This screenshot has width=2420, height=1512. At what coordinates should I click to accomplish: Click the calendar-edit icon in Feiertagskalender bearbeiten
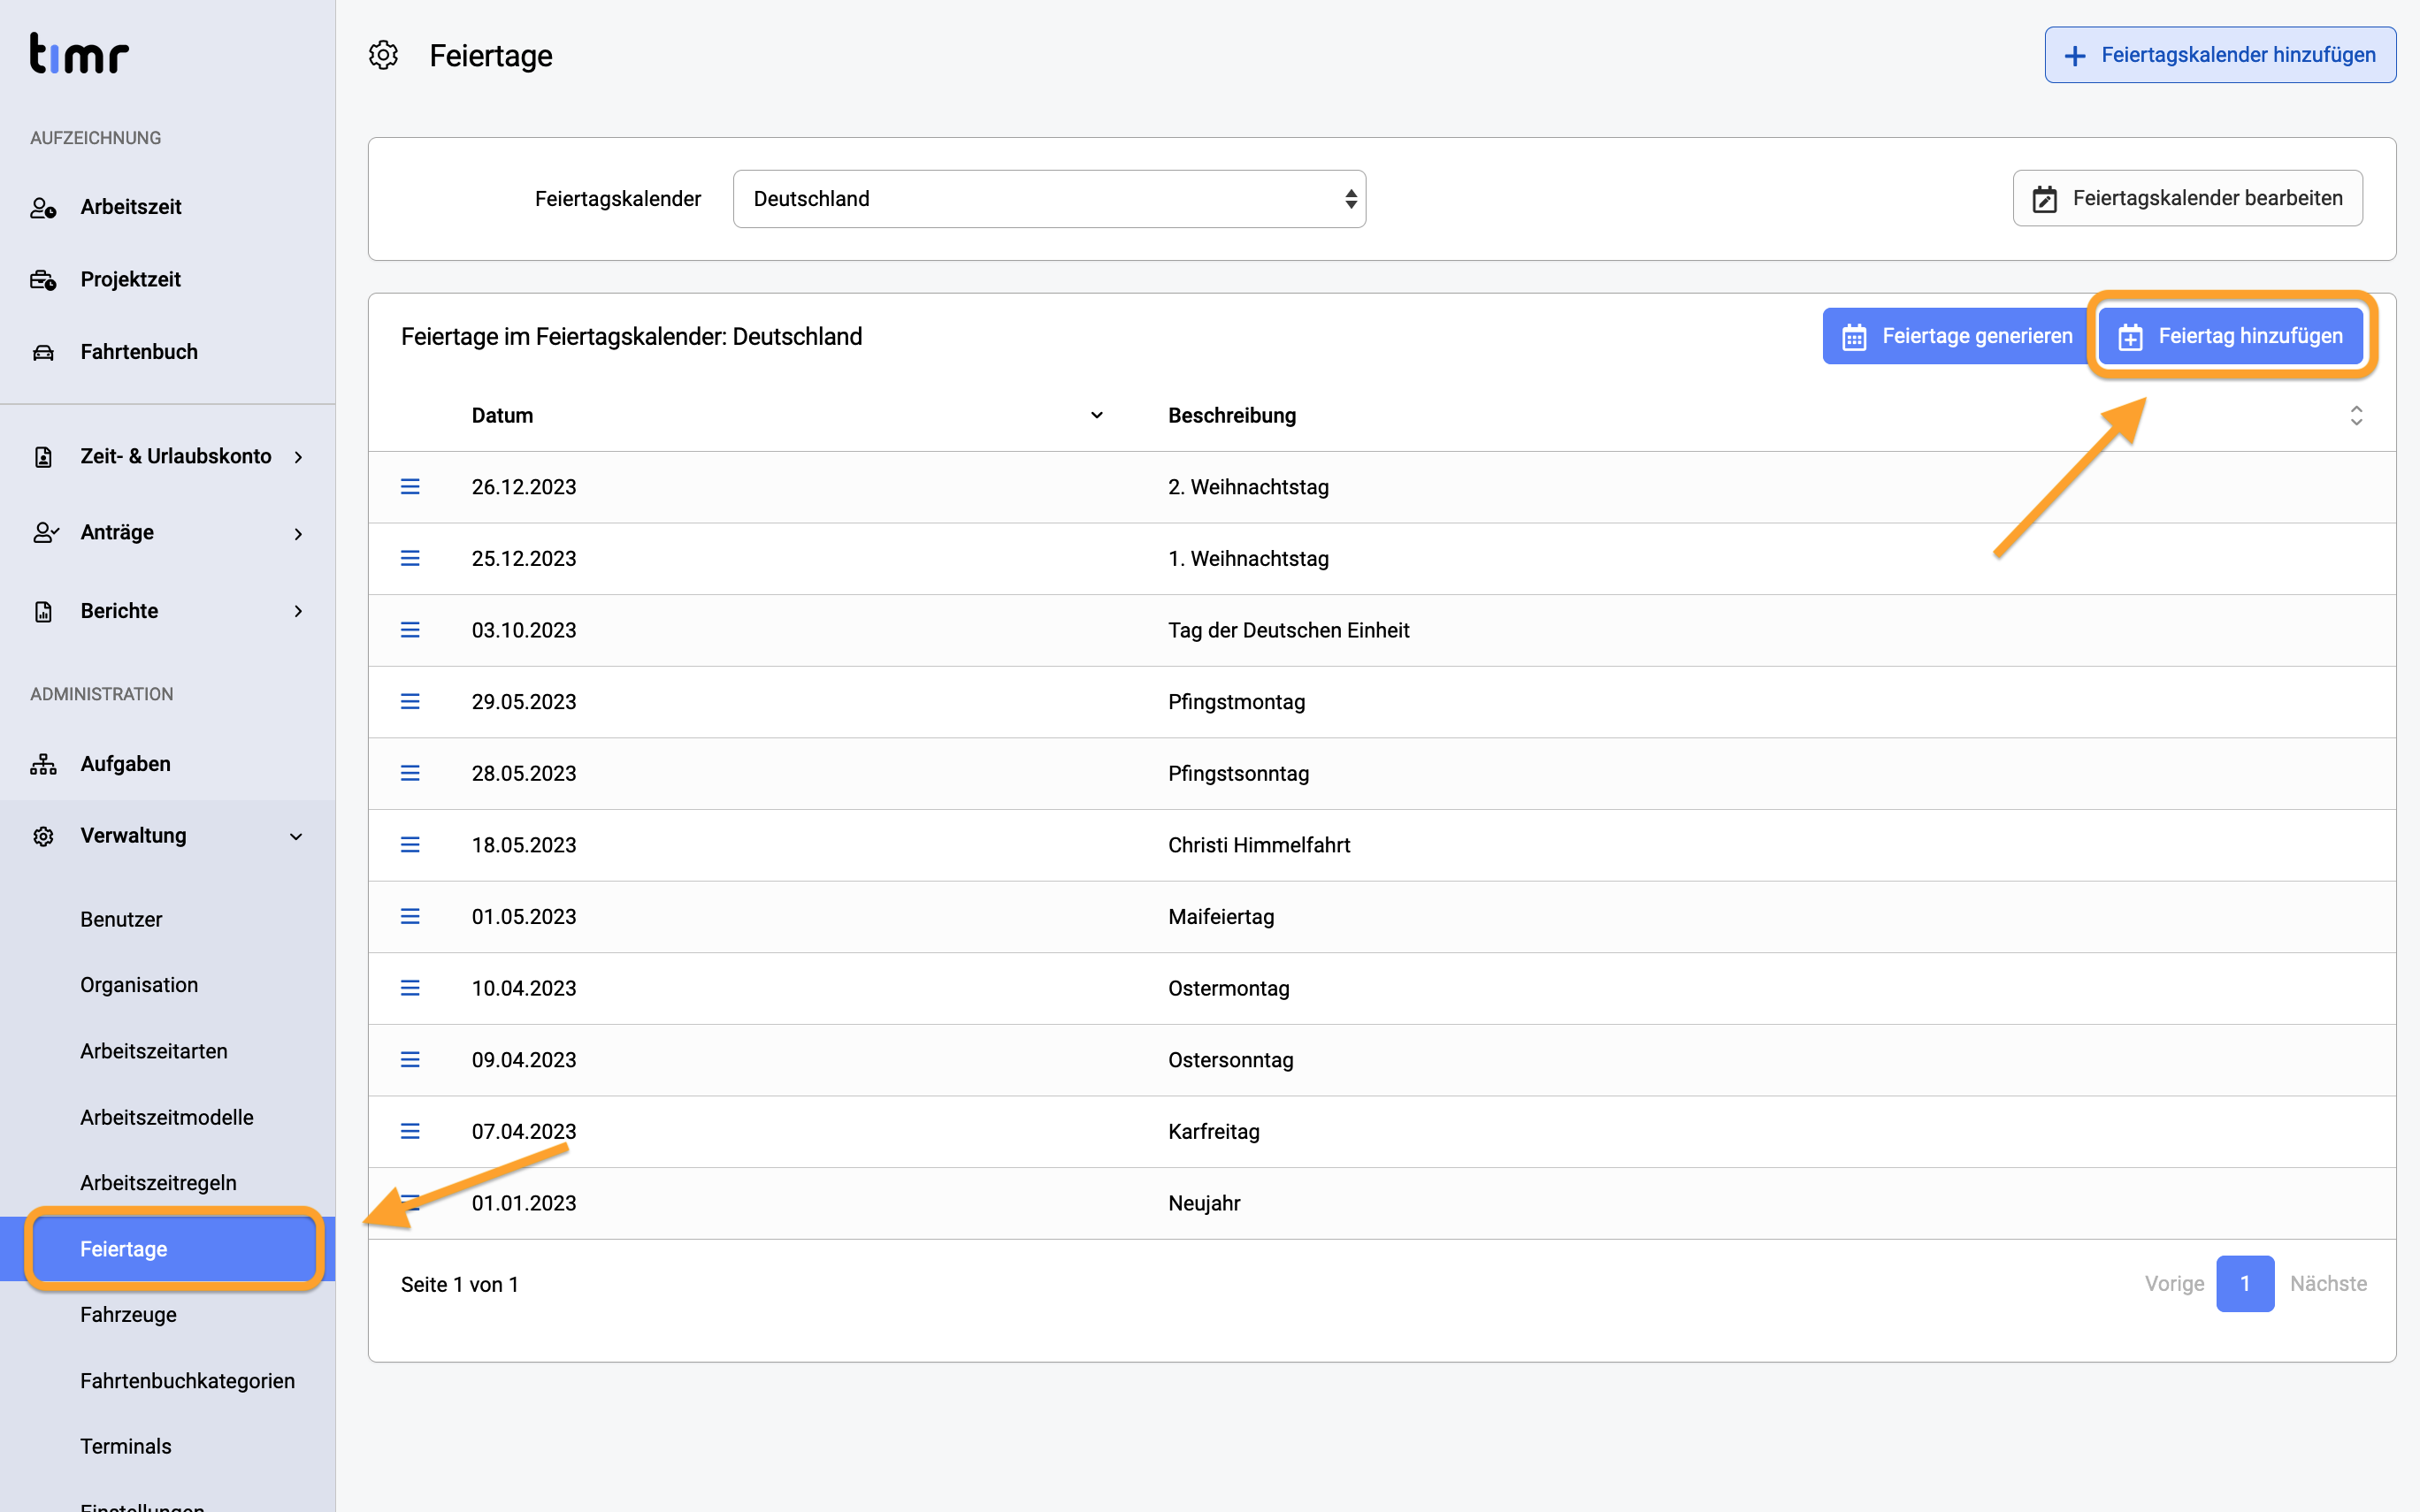(2045, 199)
